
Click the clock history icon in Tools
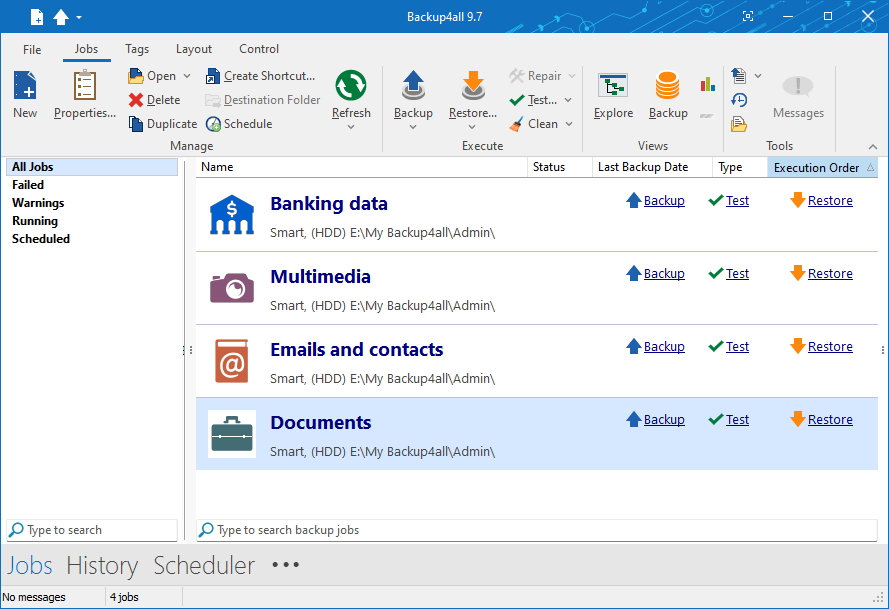click(x=739, y=100)
